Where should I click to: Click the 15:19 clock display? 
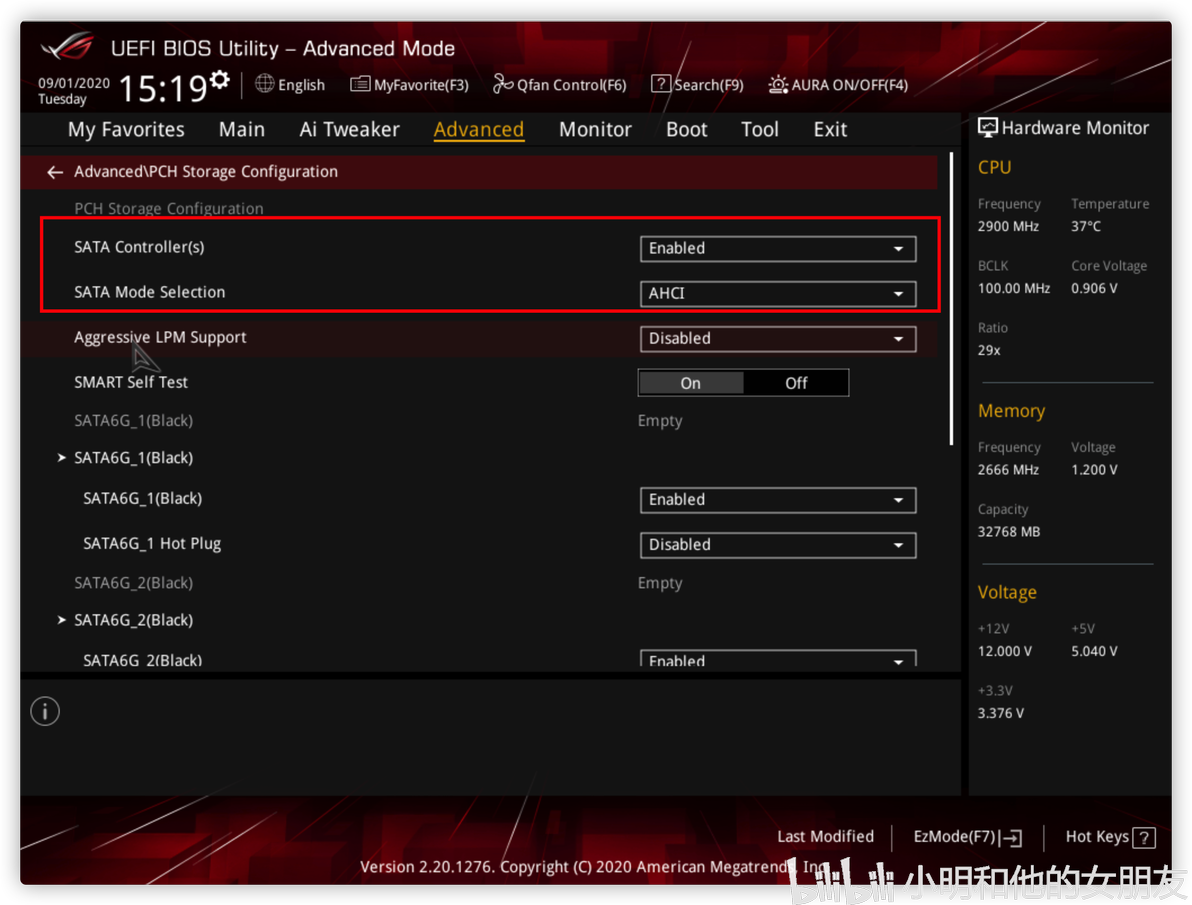(163, 88)
